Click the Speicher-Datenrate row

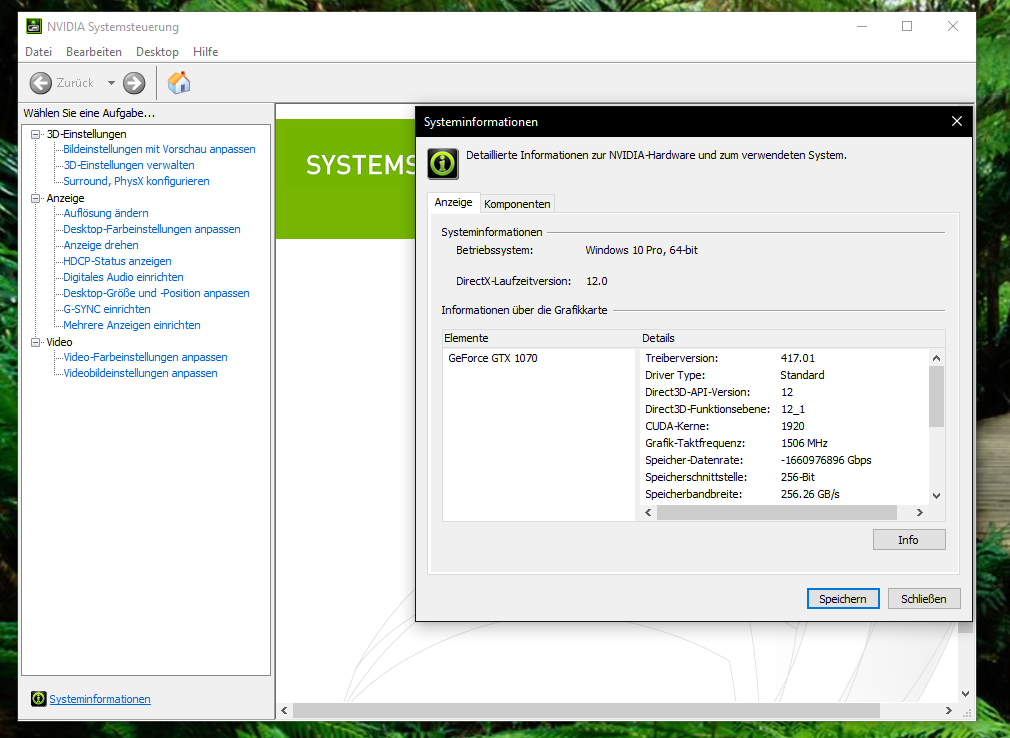pos(785,461)
